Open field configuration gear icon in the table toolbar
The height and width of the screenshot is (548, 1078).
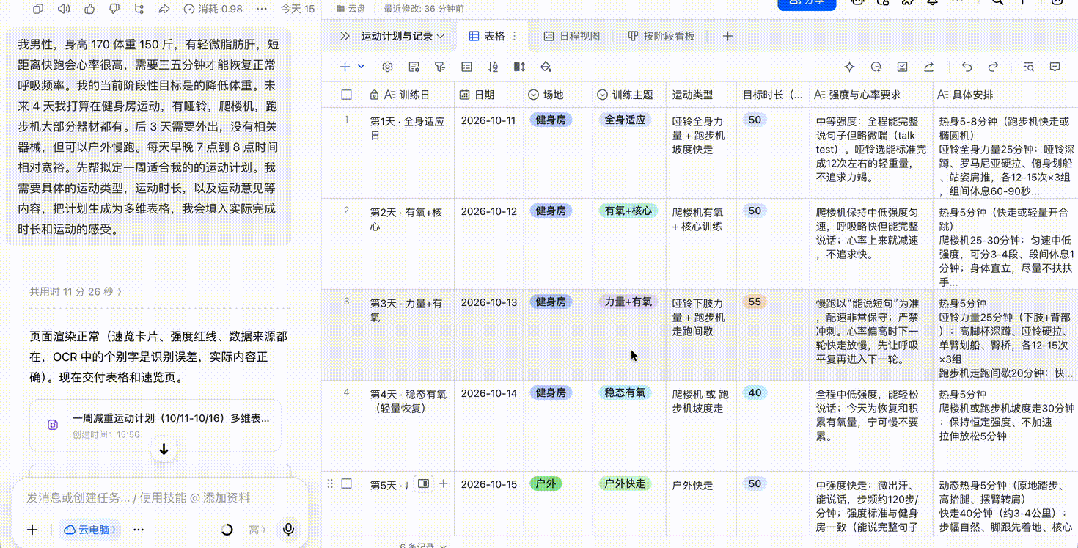click(x=388, y=67)
